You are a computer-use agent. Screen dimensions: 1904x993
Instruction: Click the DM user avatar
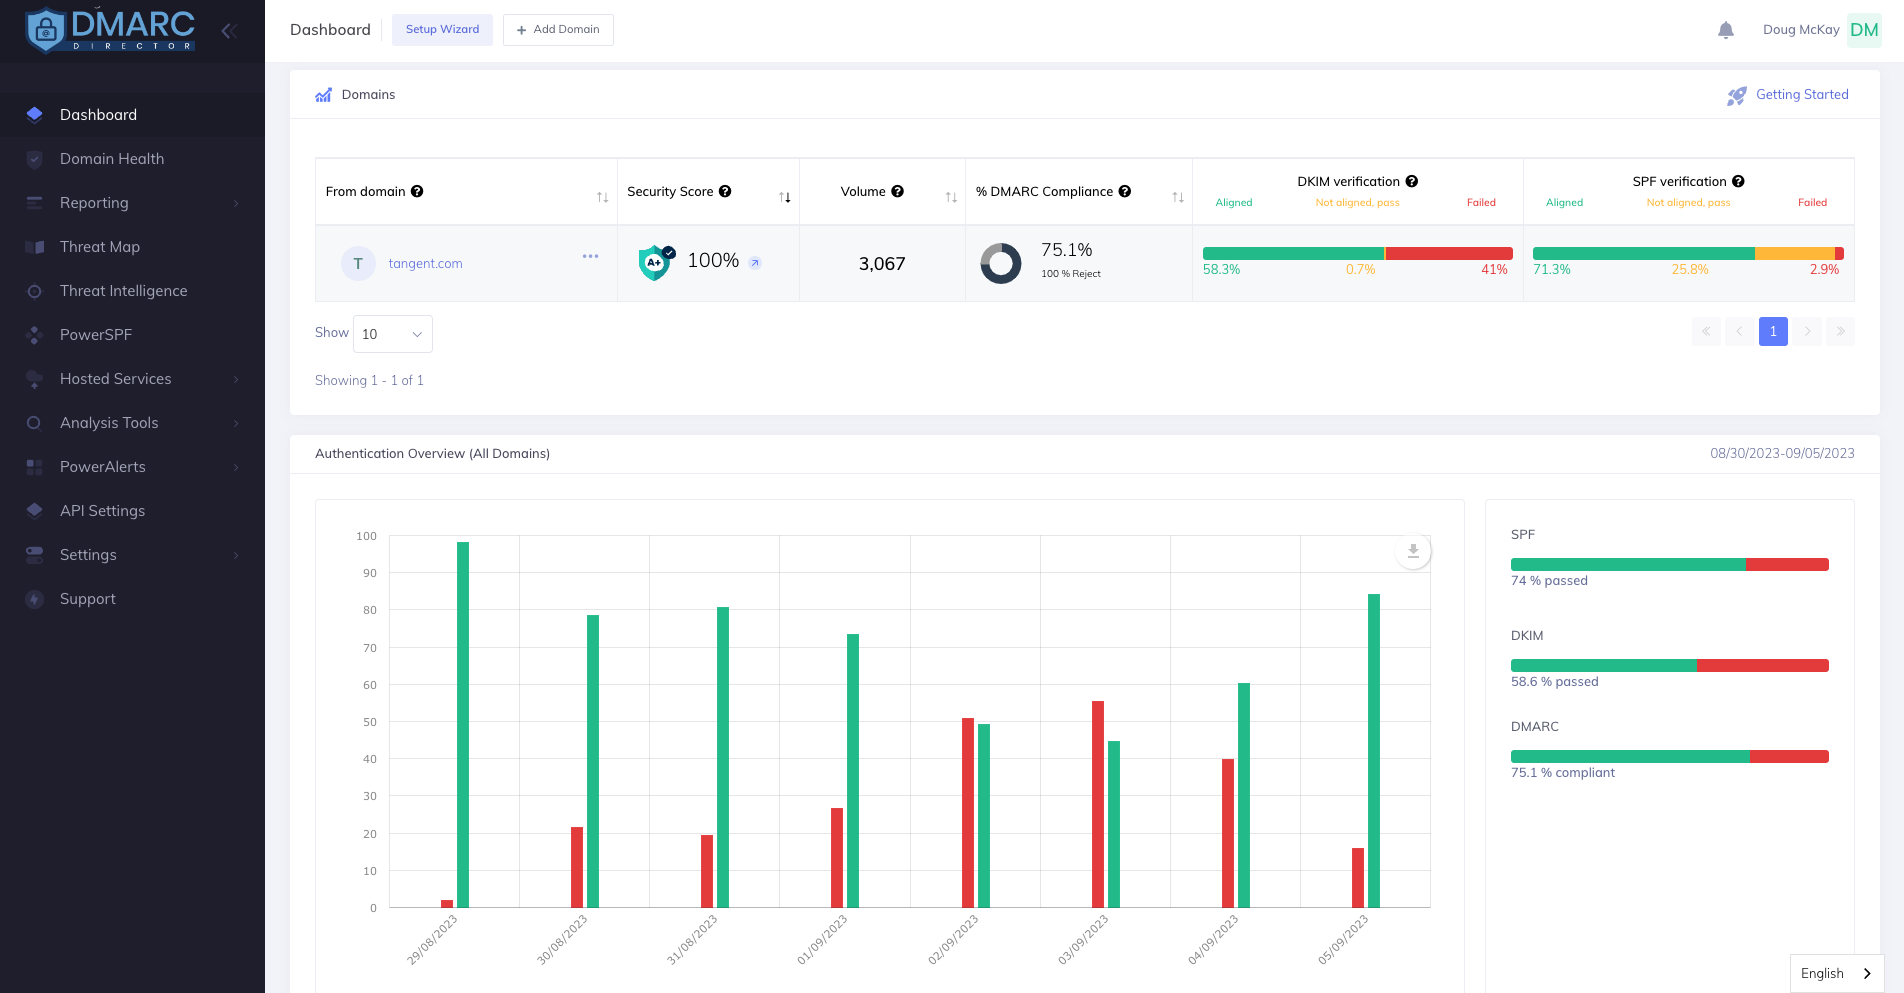pos(1863,30)
